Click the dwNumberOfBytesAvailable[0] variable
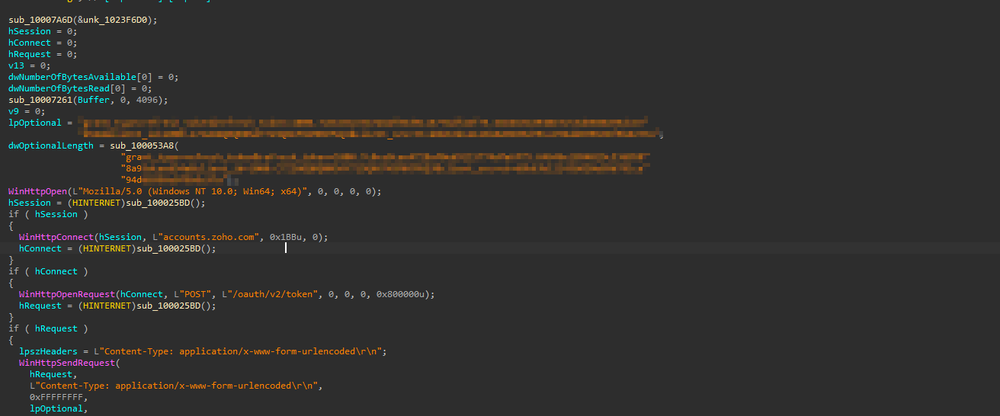The image size is (1000, 416). point(82,77)
